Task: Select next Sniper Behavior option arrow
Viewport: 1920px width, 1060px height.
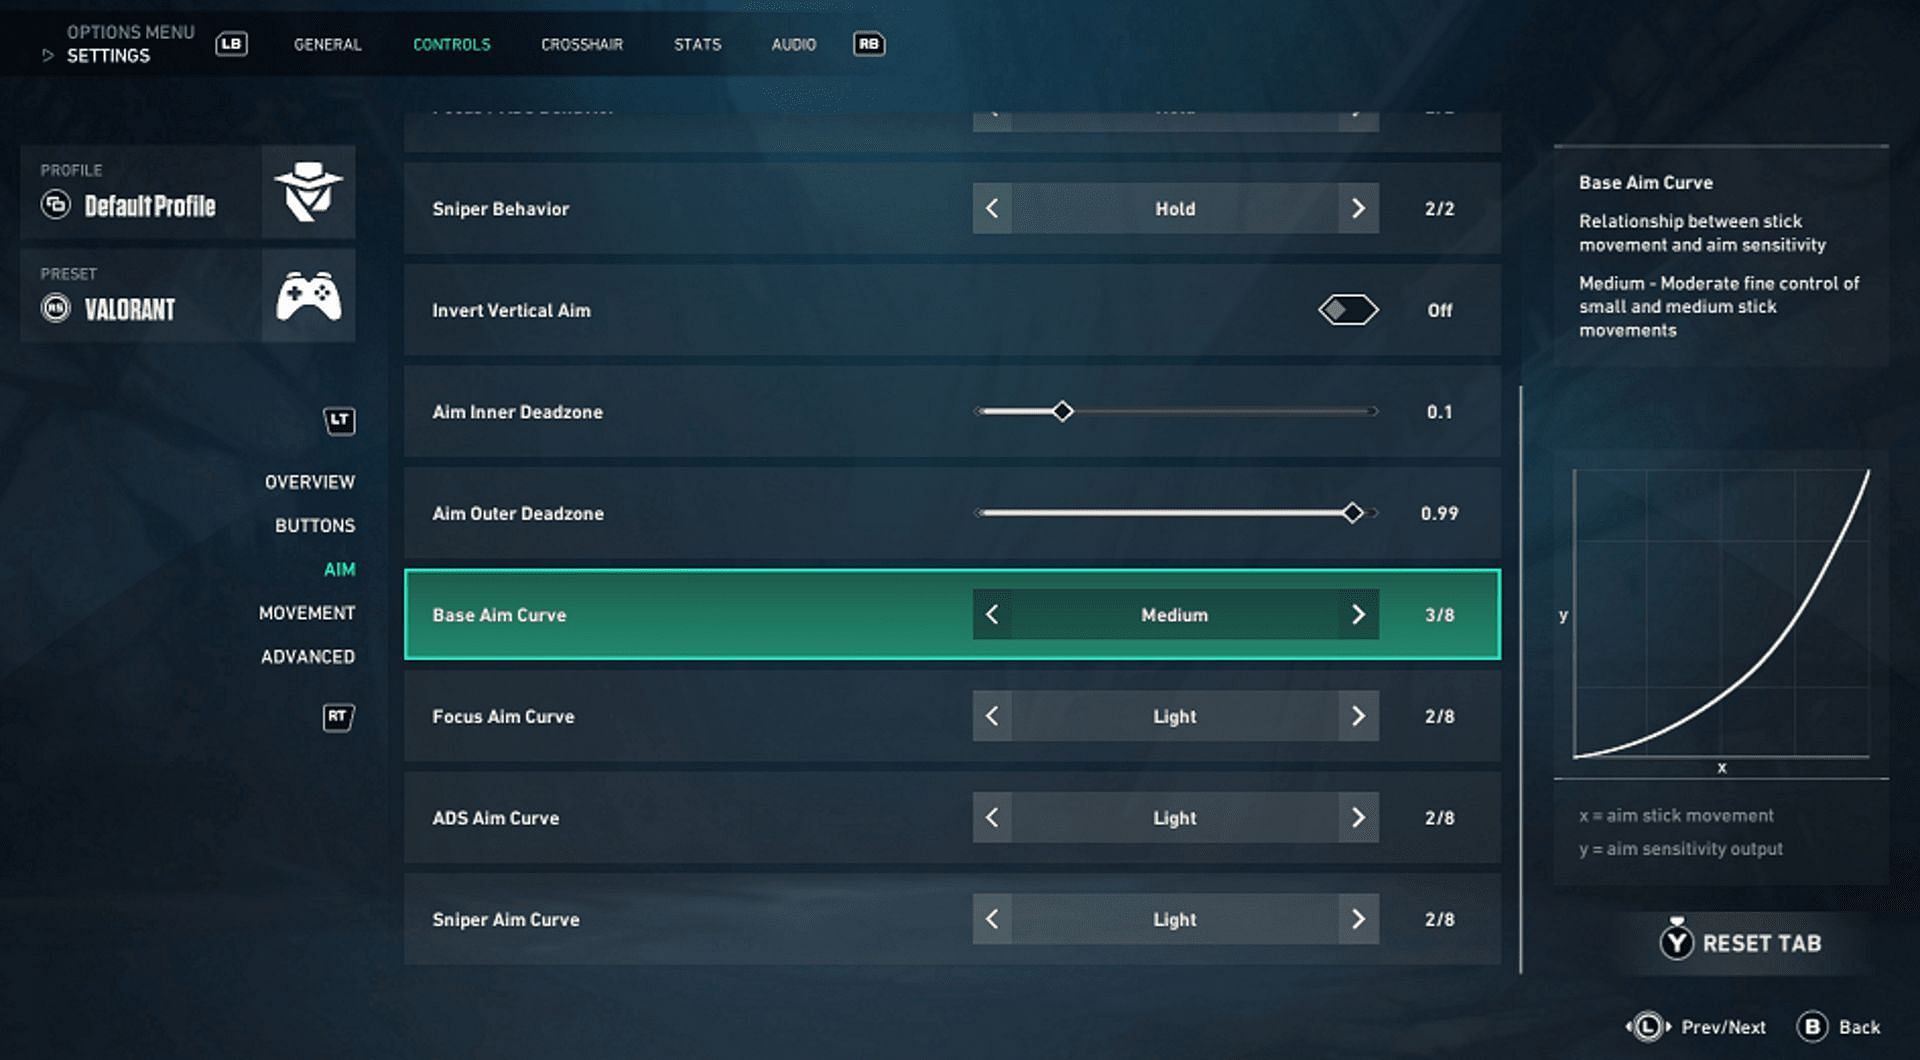Action: 1358,208
